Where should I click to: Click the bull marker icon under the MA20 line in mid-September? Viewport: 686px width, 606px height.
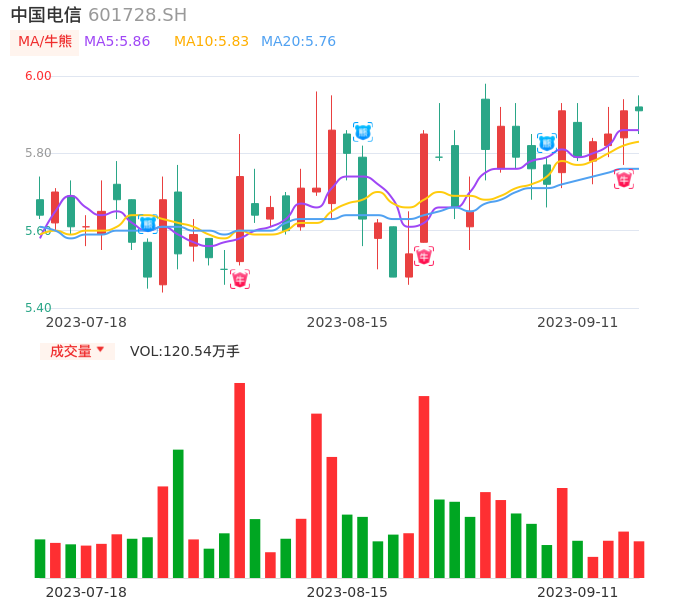[x=624, y=179]
